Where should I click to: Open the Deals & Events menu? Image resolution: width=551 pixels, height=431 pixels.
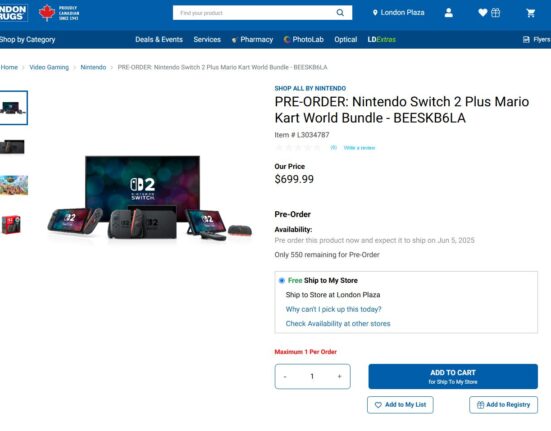pos(159,39)
